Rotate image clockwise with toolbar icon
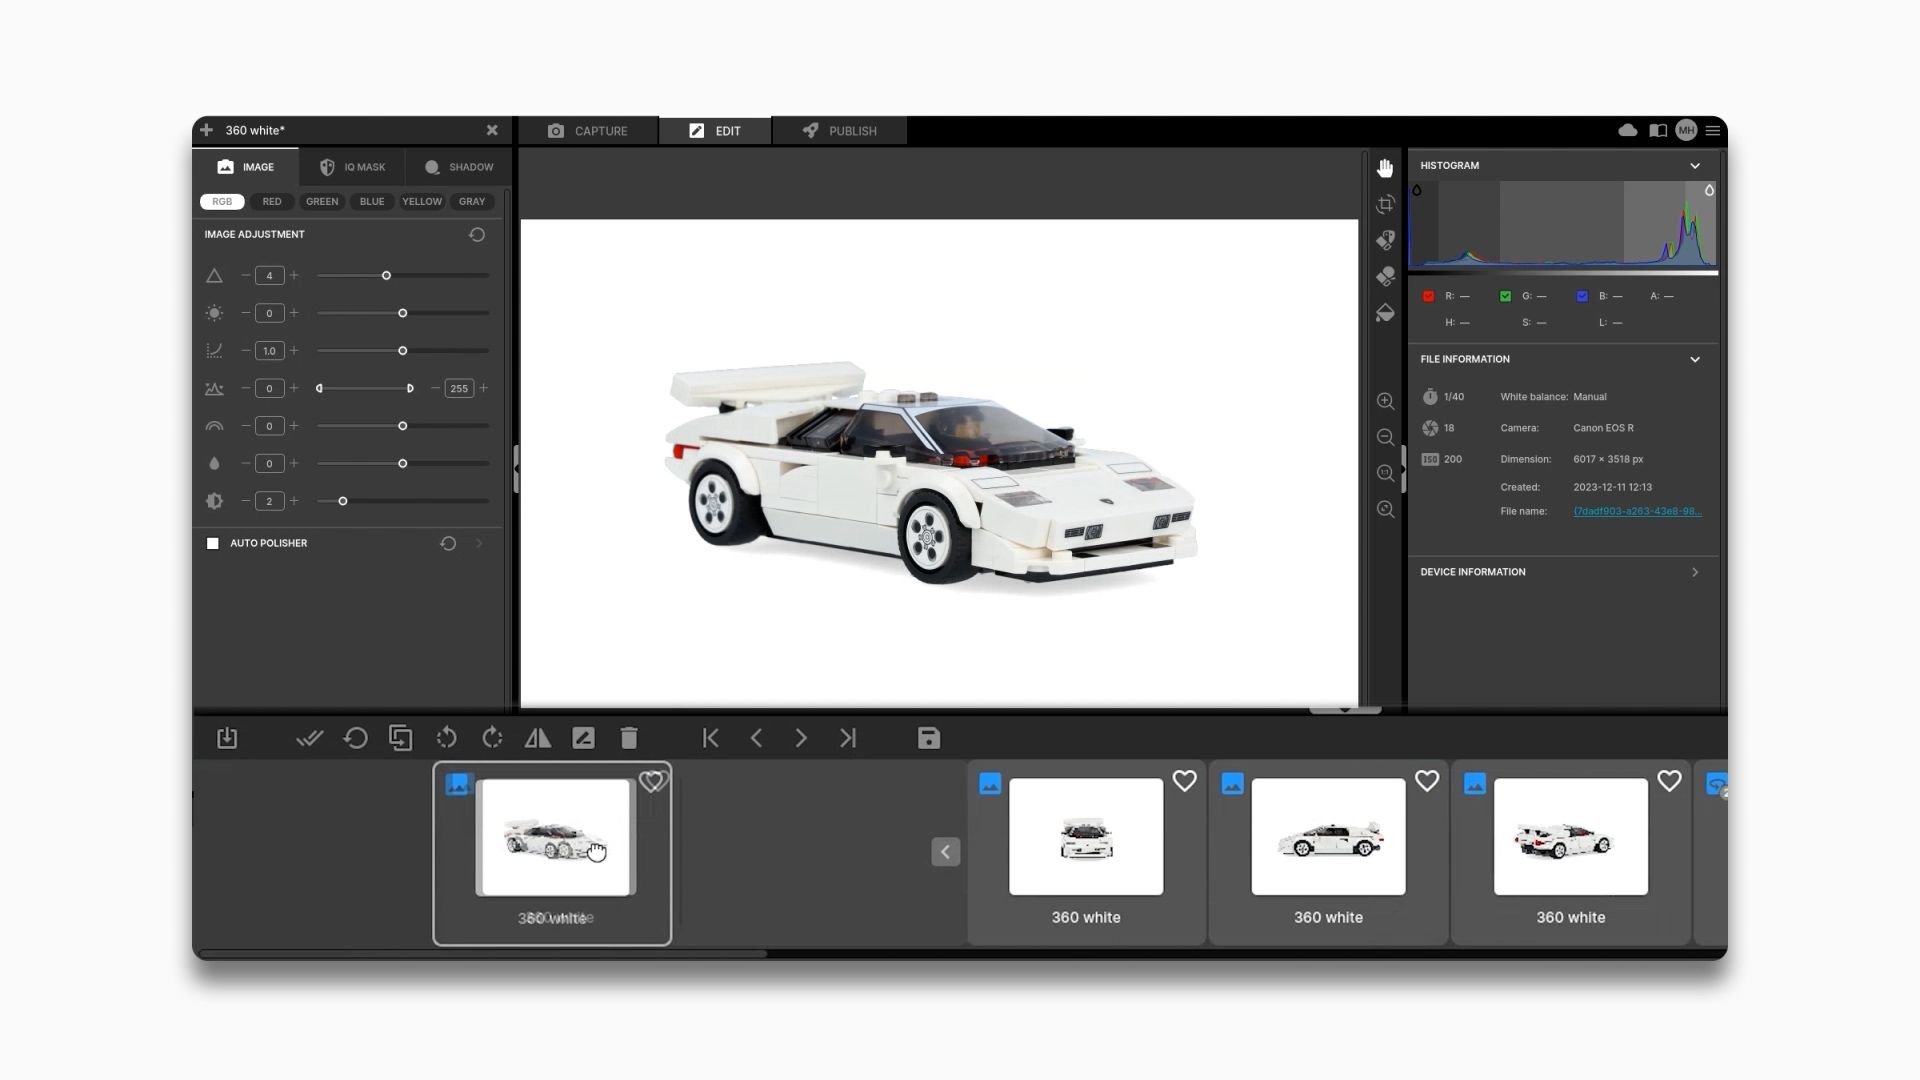The width and height of the screenshot is (1920, 1080). pos(492,738)
